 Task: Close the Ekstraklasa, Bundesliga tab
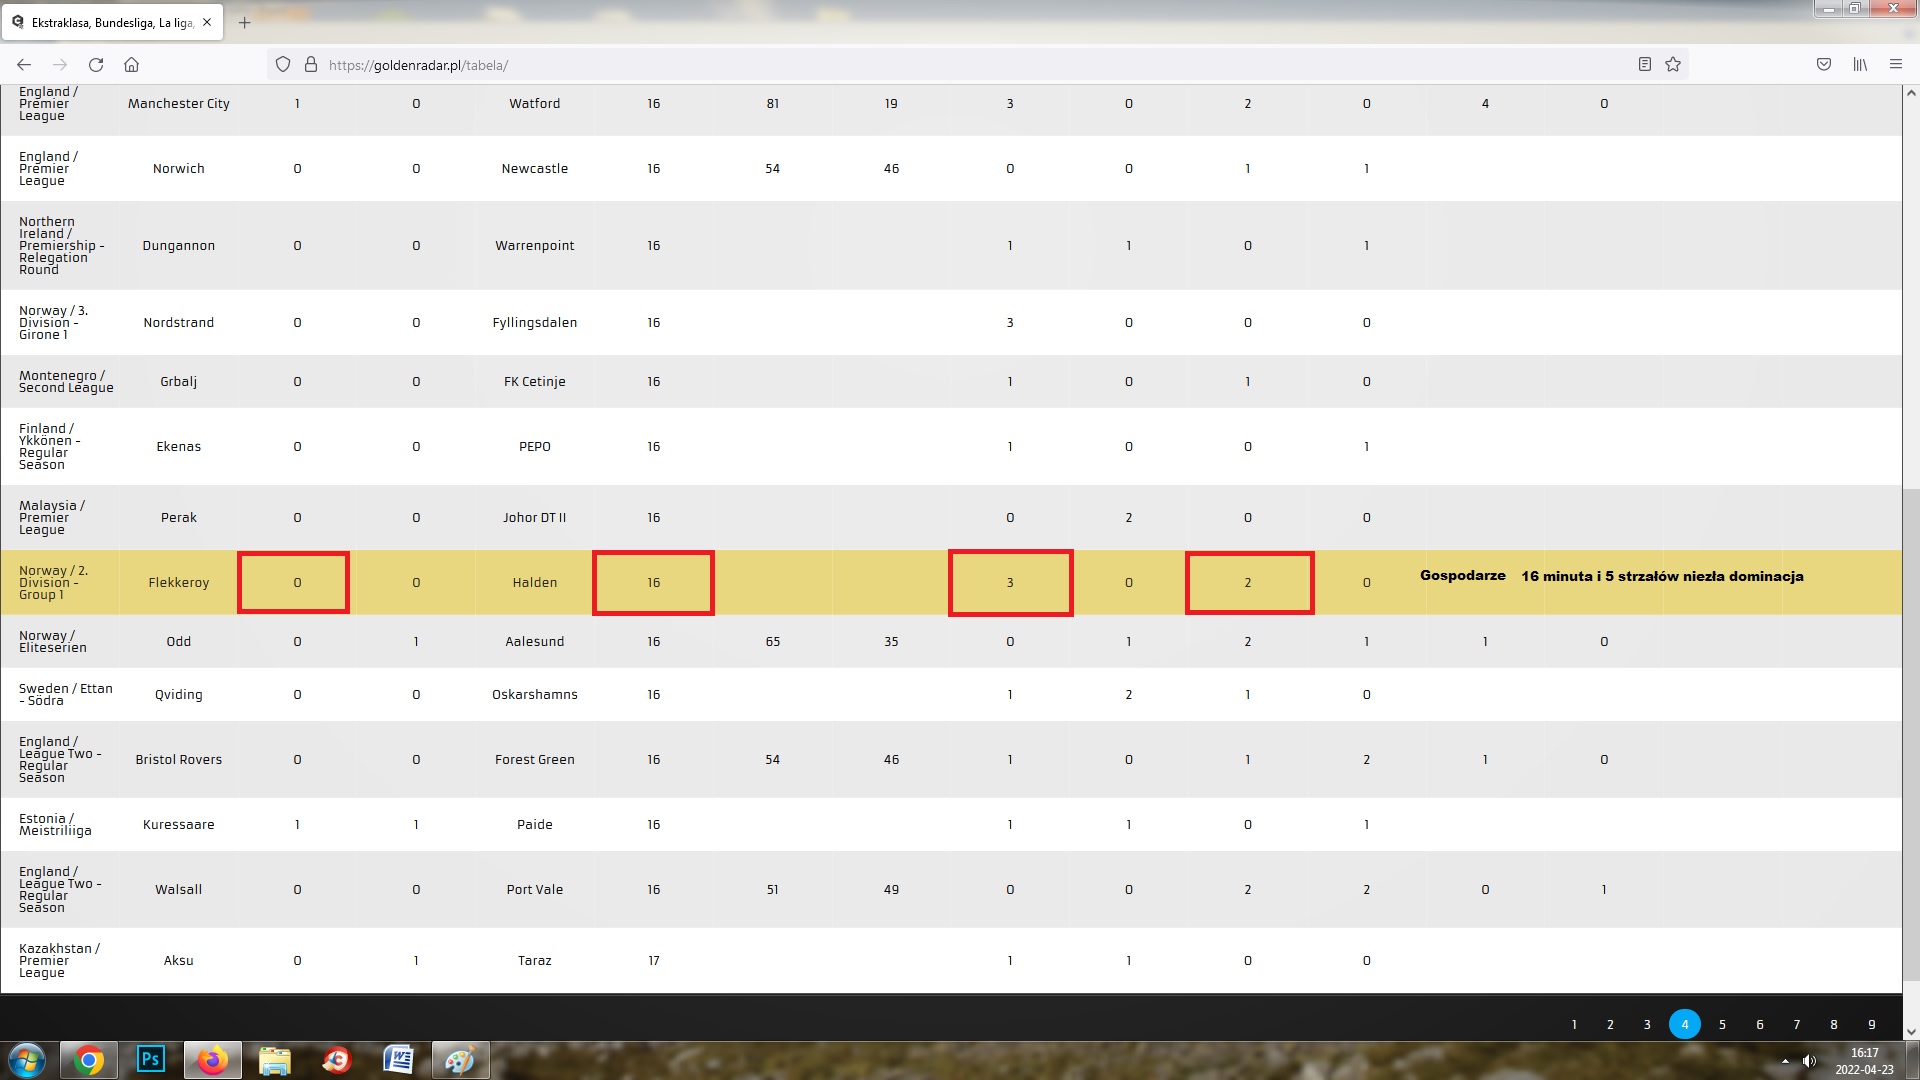coord(207,22)
